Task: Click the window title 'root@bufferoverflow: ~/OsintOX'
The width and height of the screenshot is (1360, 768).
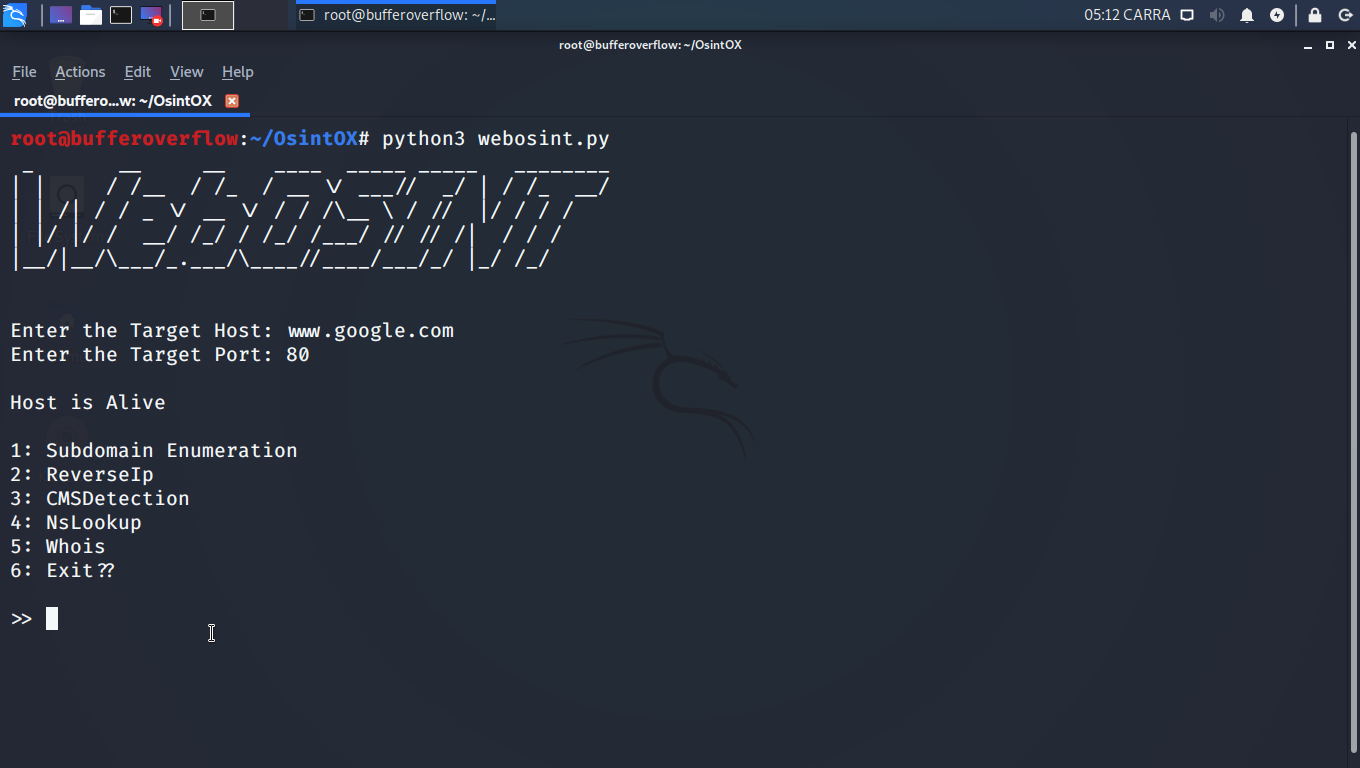Action: tap(650, 45)
